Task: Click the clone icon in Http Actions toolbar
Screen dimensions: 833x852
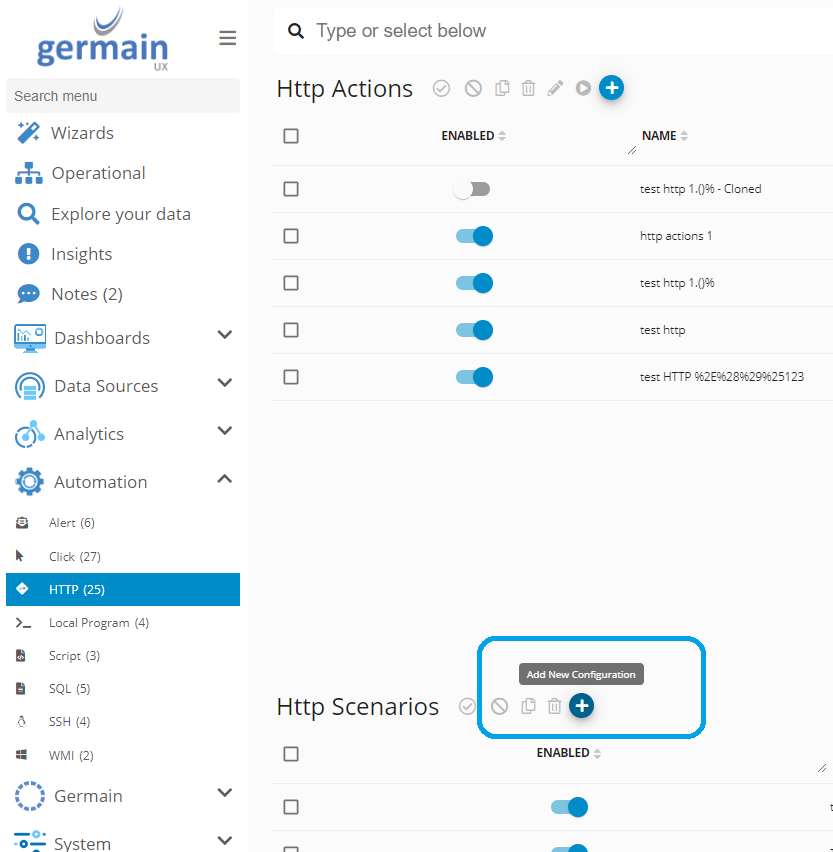Action: coord(502,88)
